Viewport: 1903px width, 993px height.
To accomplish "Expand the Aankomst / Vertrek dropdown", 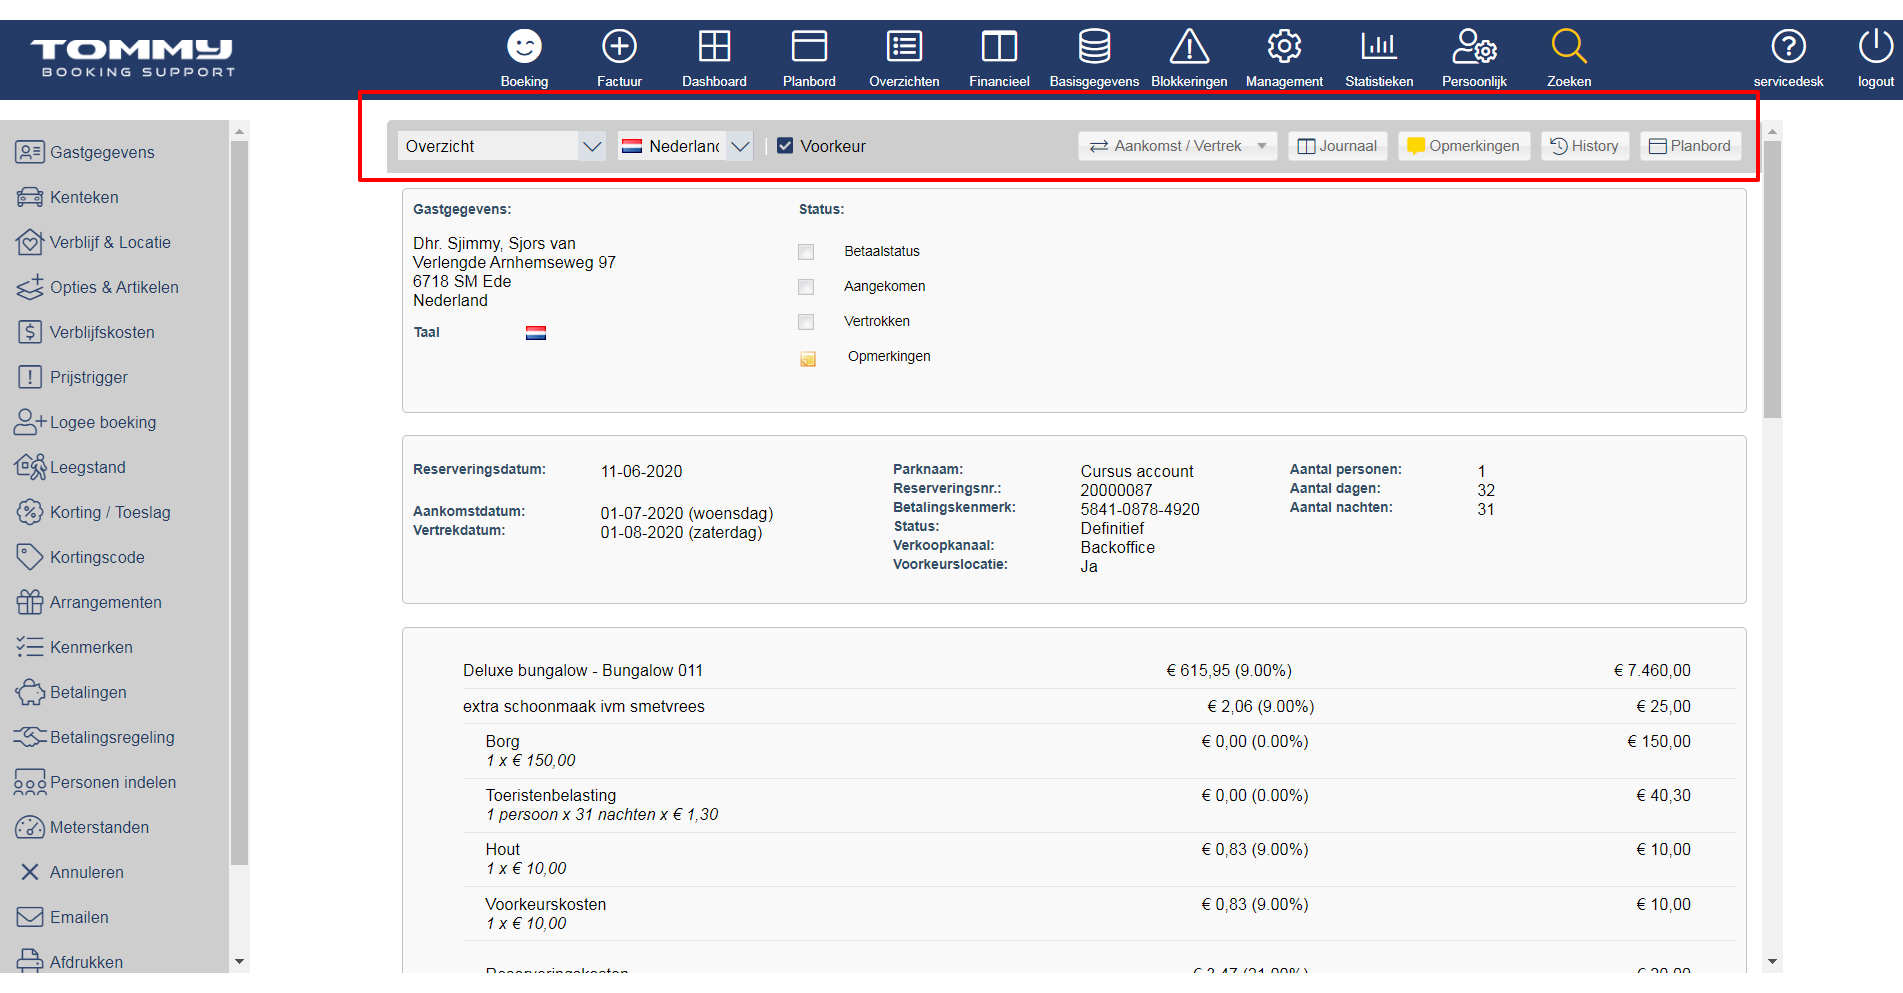I will pos(1177,146).
